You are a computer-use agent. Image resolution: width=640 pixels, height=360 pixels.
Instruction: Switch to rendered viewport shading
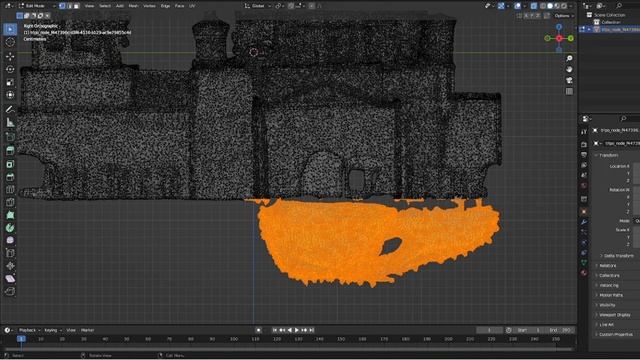564,6
